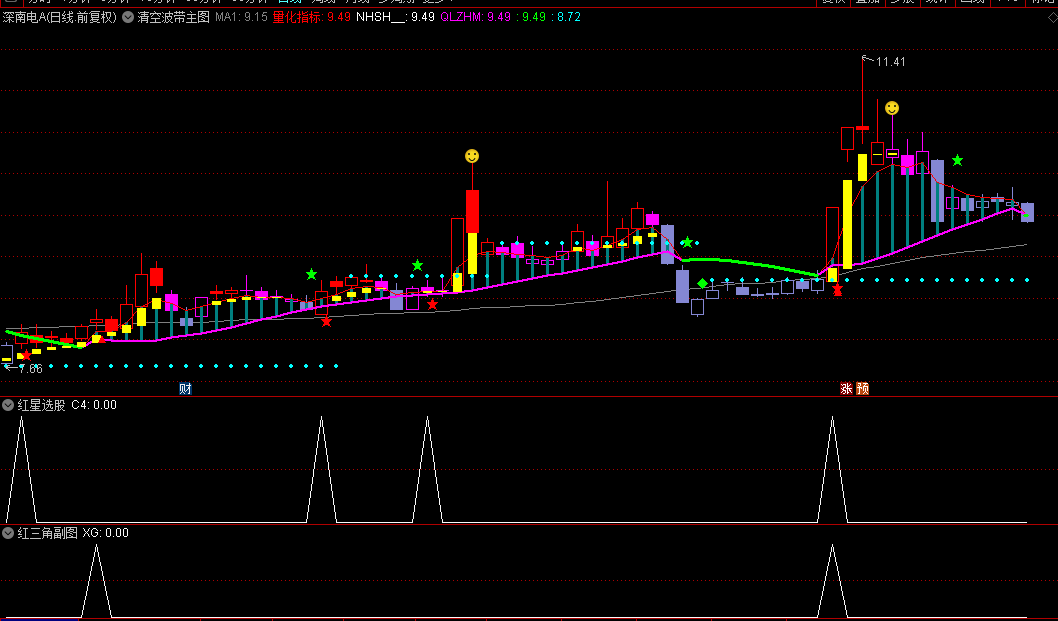The height and width of the screenshot is (621, 1058).
Task: Click the 涨 marker on the time axis
Action: coord(846,389)
